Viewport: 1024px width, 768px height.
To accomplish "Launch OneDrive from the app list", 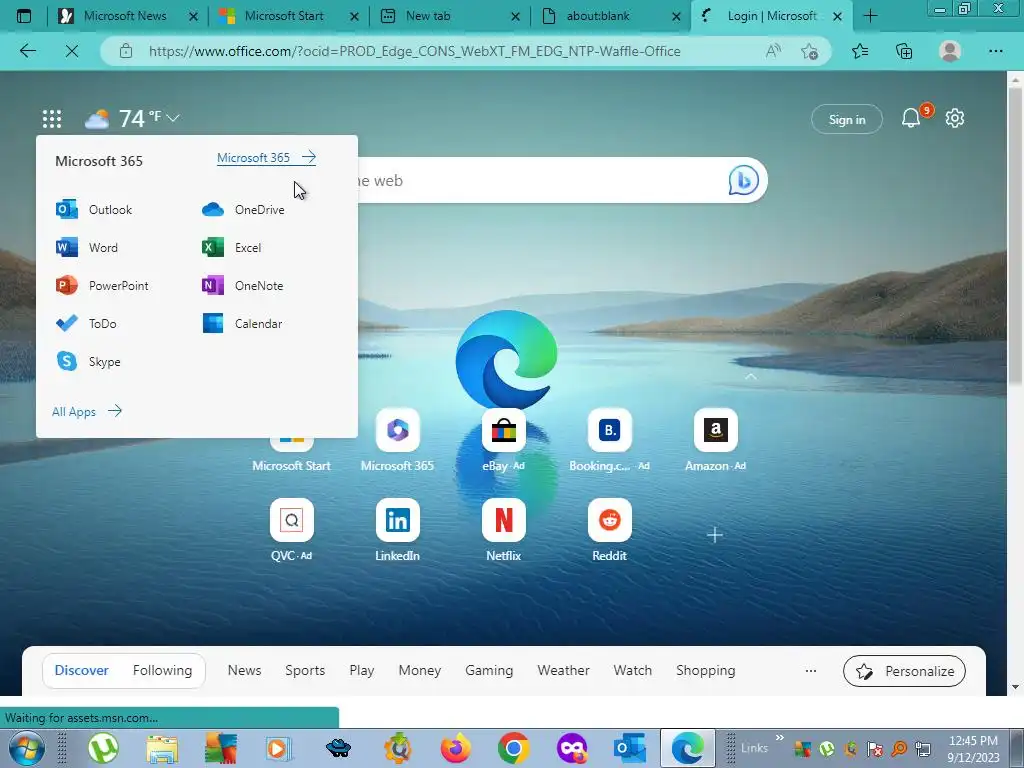I will tap(243, 210).
